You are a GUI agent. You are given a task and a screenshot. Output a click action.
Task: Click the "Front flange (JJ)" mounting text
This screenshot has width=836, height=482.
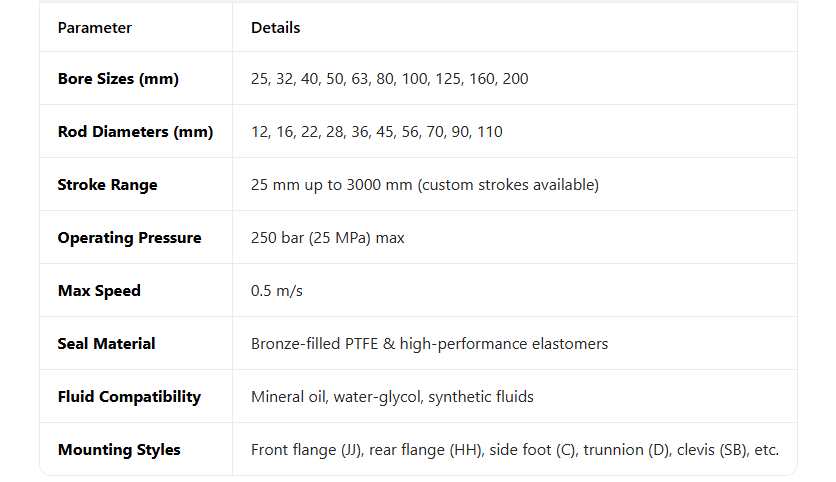click(306, 450)
